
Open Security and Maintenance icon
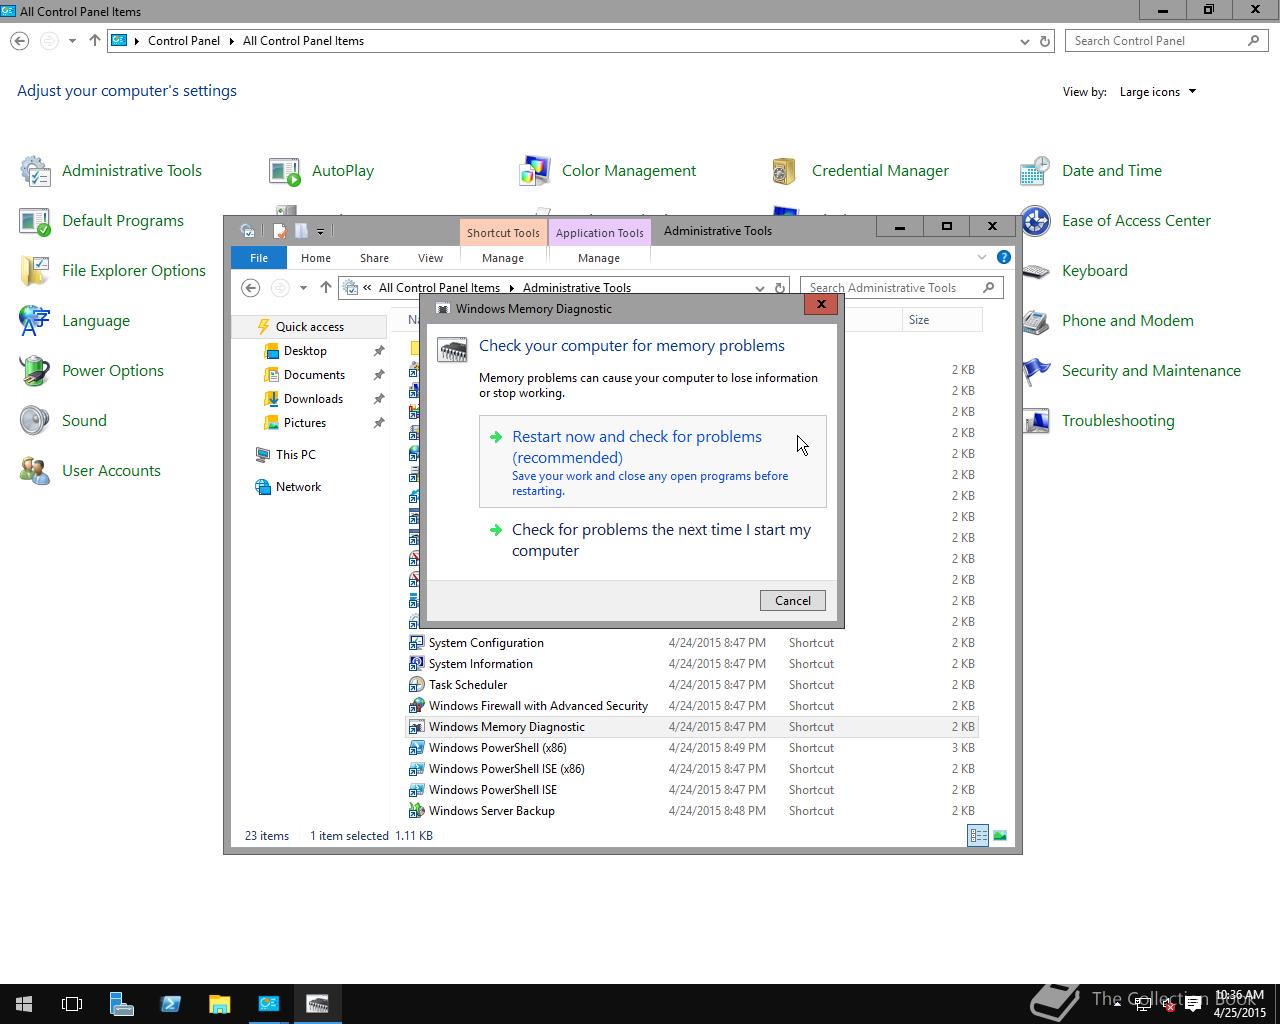[1130, 371]
